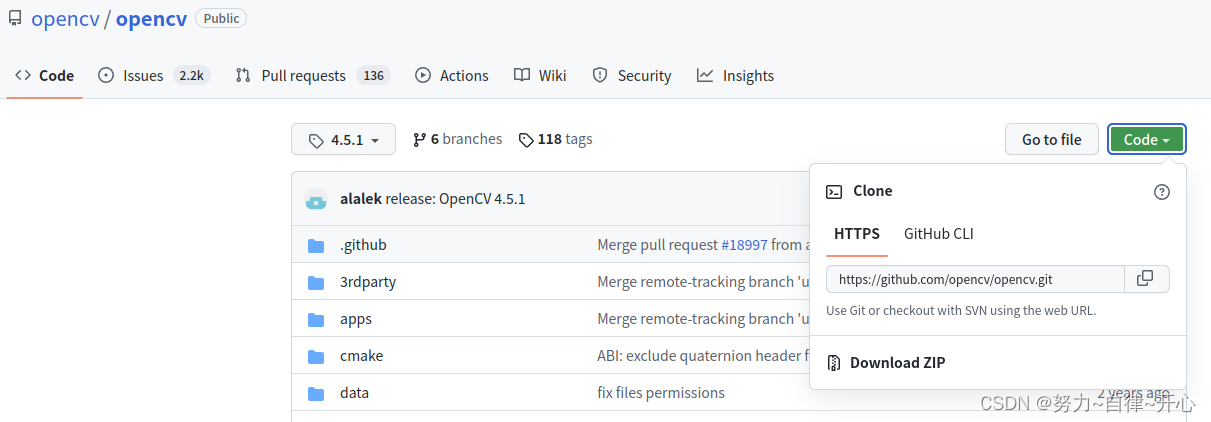1211x422 pixels.
Task: Open the Security tab
Action: click(632, 75)
